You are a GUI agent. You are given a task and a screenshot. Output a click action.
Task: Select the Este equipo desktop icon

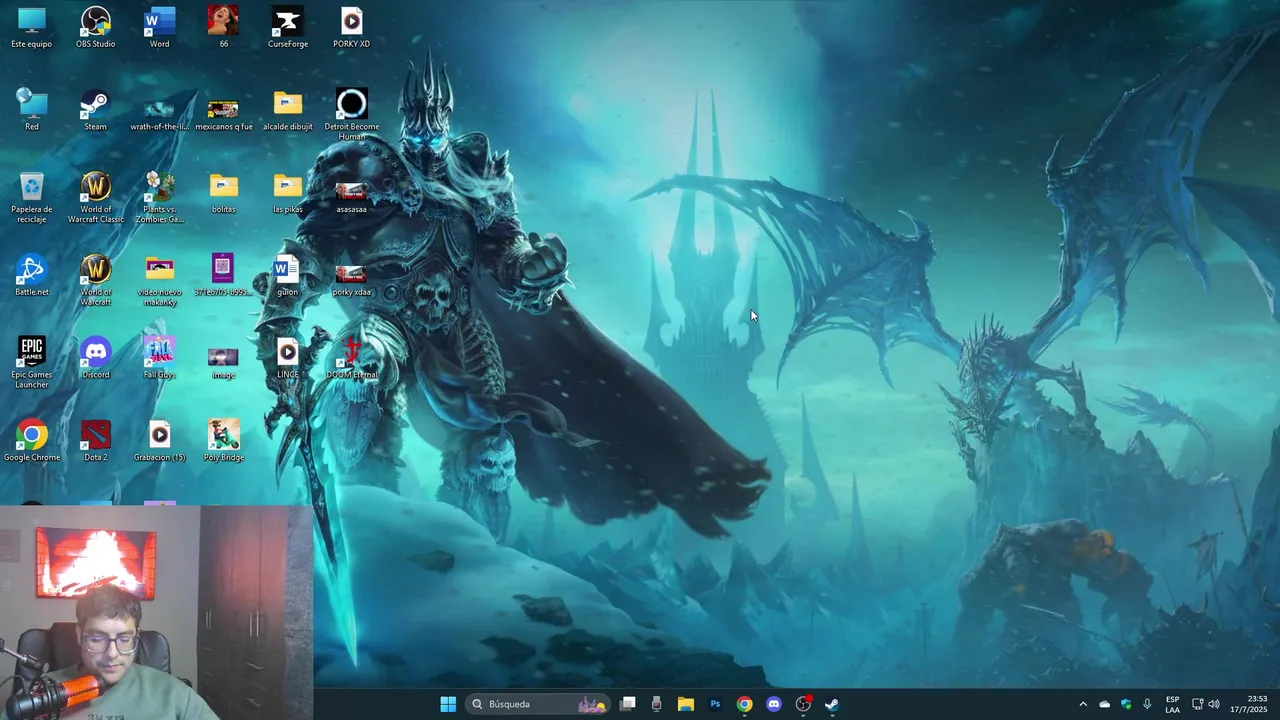[x=32, y=28]
